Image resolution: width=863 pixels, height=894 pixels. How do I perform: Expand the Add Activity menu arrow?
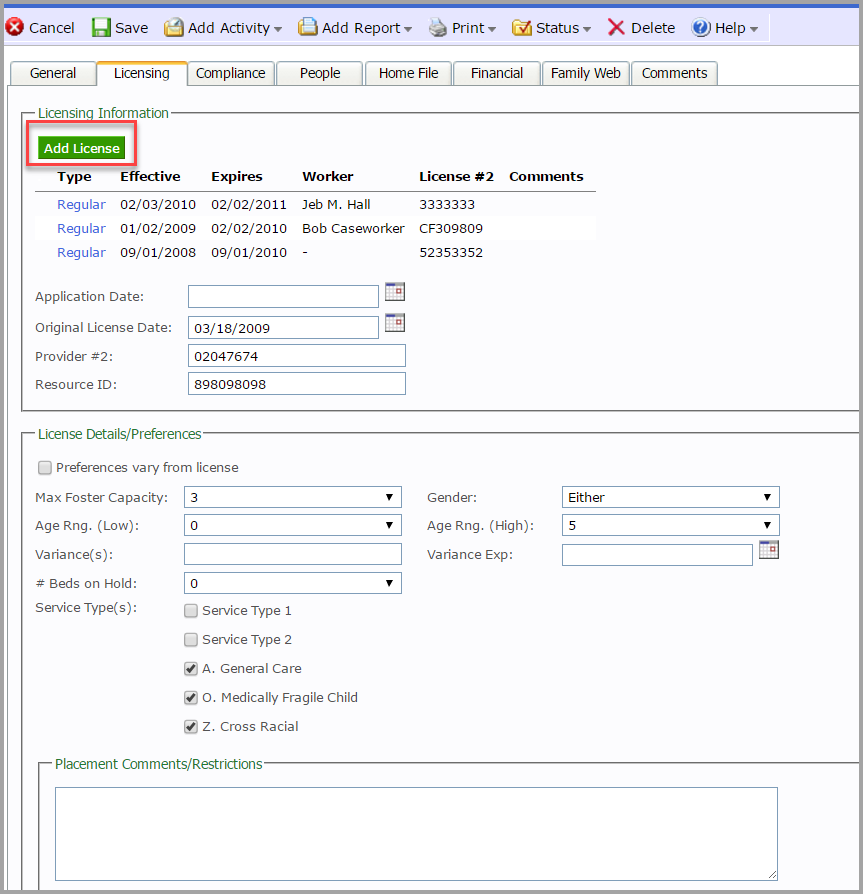pos(278,29)
